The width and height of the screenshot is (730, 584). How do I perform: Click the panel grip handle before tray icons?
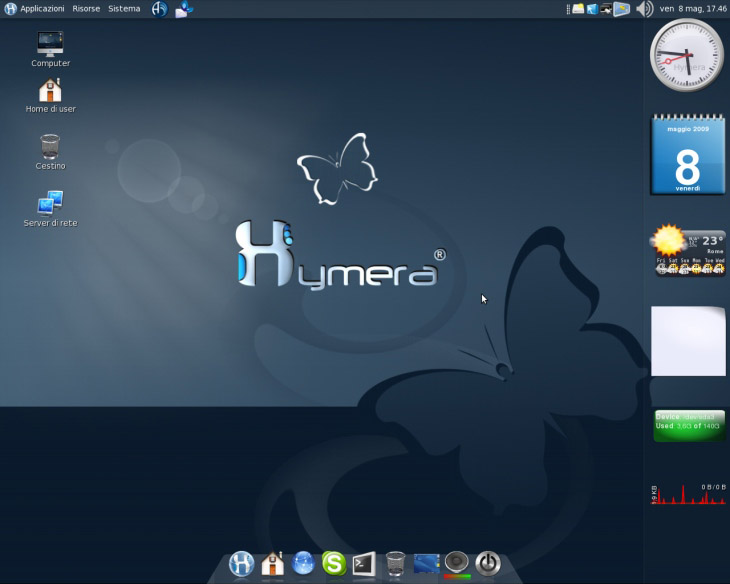(568, 9)
